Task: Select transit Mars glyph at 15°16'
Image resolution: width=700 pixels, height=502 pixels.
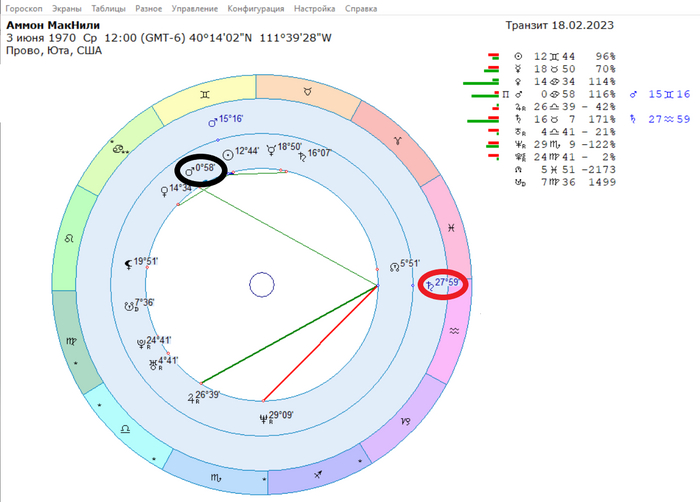Action: (x=213, y=122)
